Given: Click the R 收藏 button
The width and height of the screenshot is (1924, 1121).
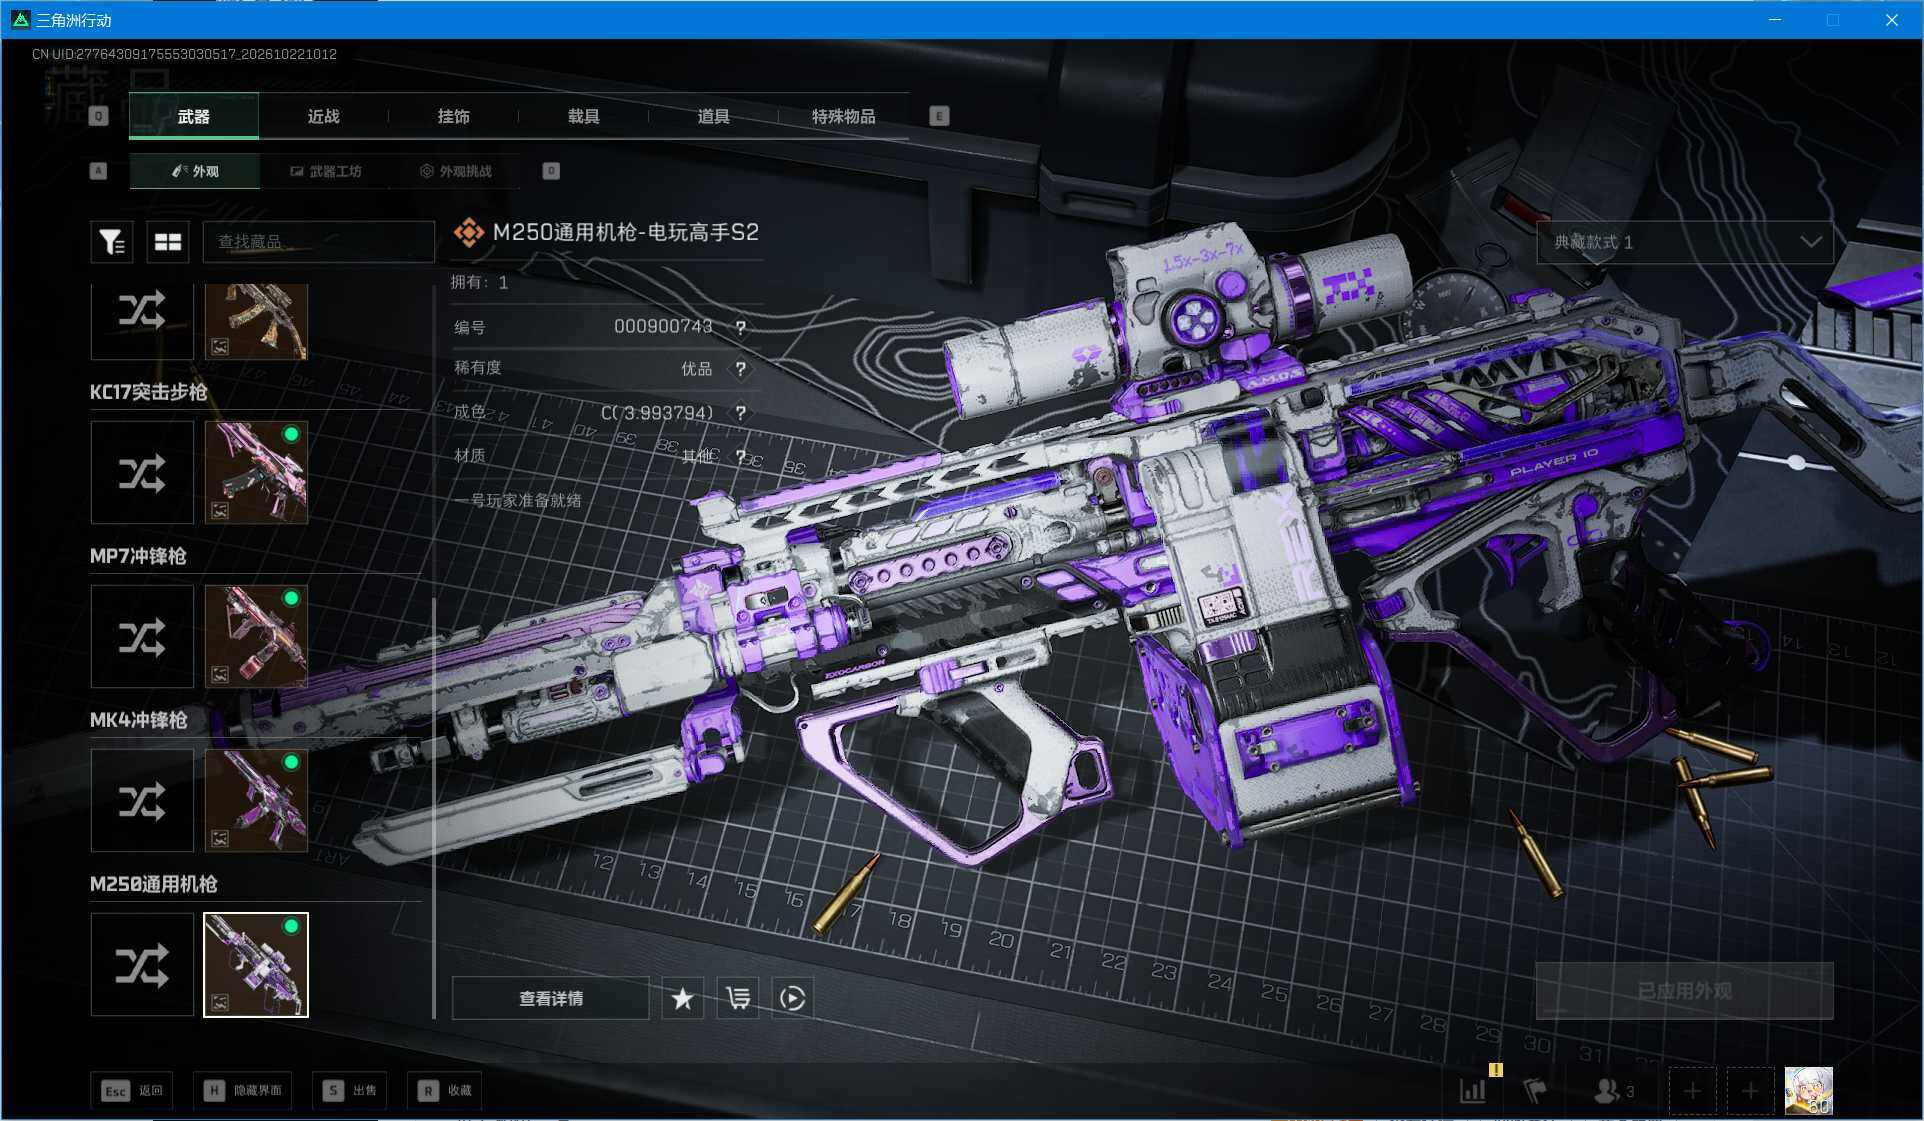Looking at the screenshot, I should [x=445, y=1091].
